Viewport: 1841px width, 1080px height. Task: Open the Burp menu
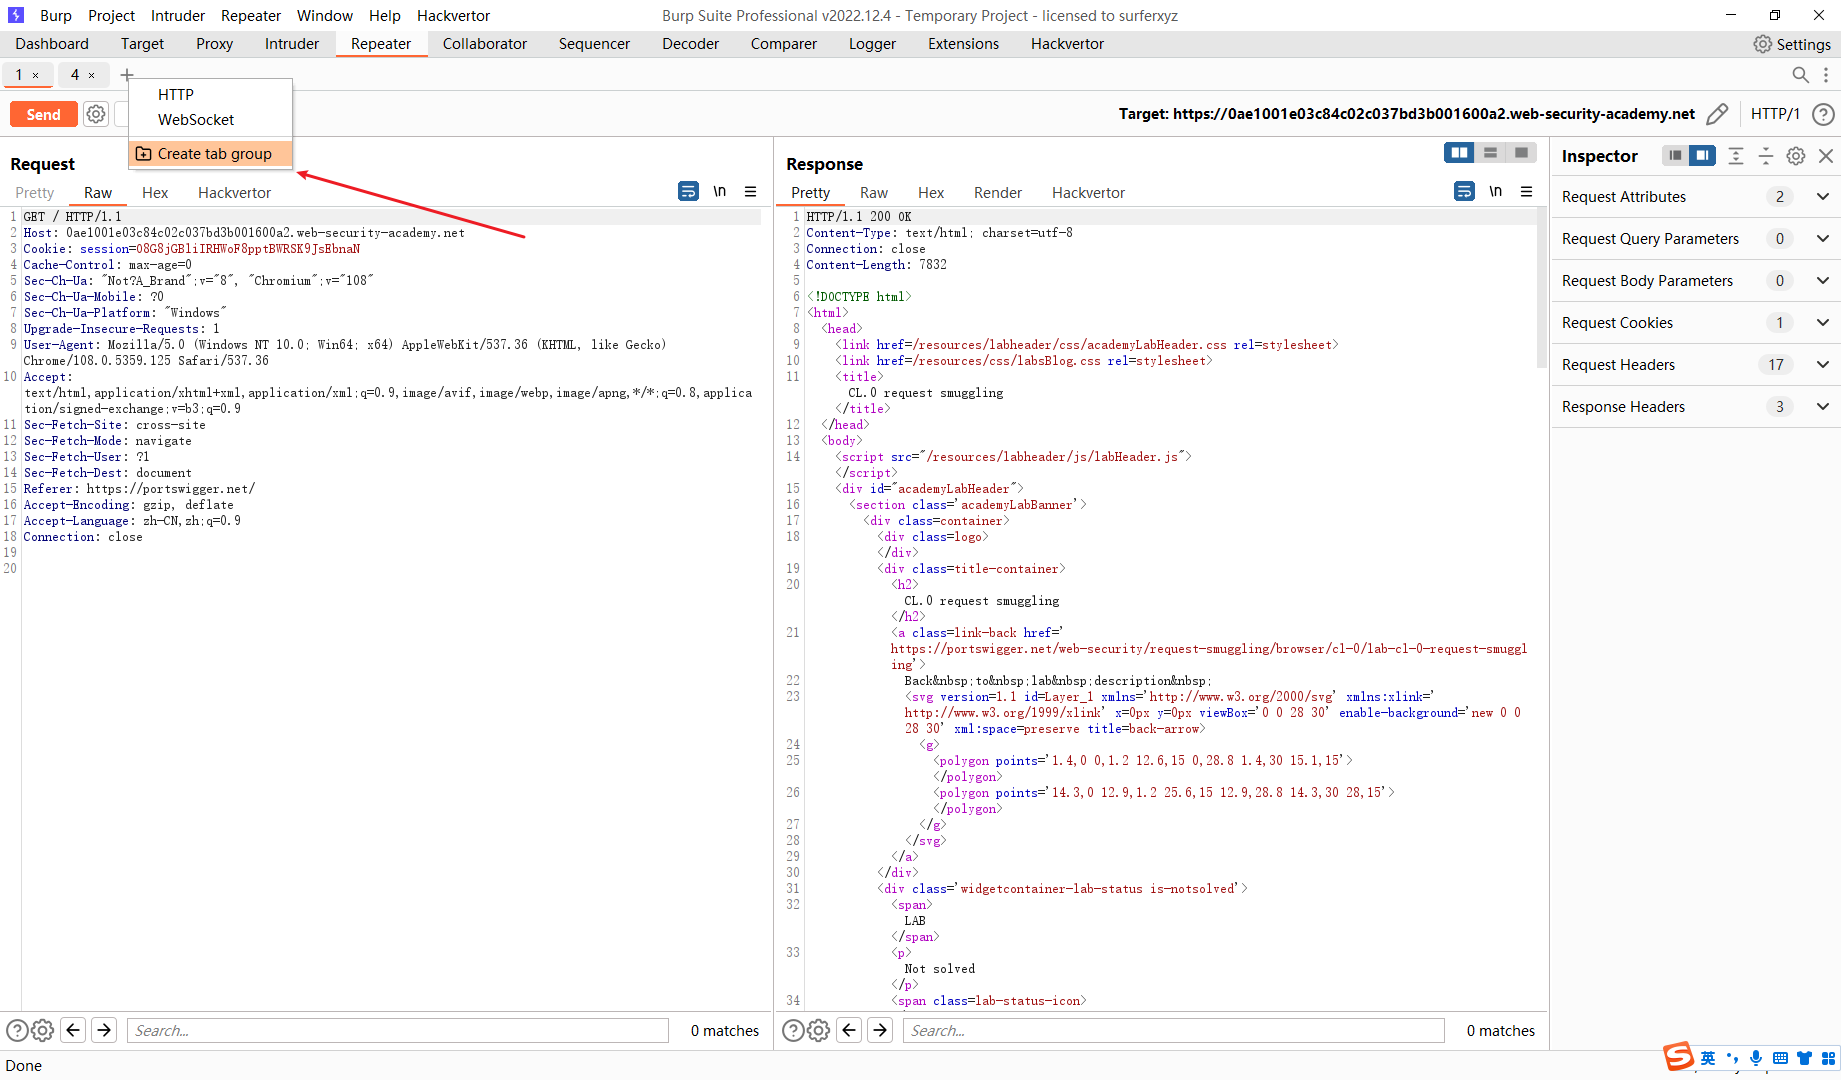(x=56, y=16)
